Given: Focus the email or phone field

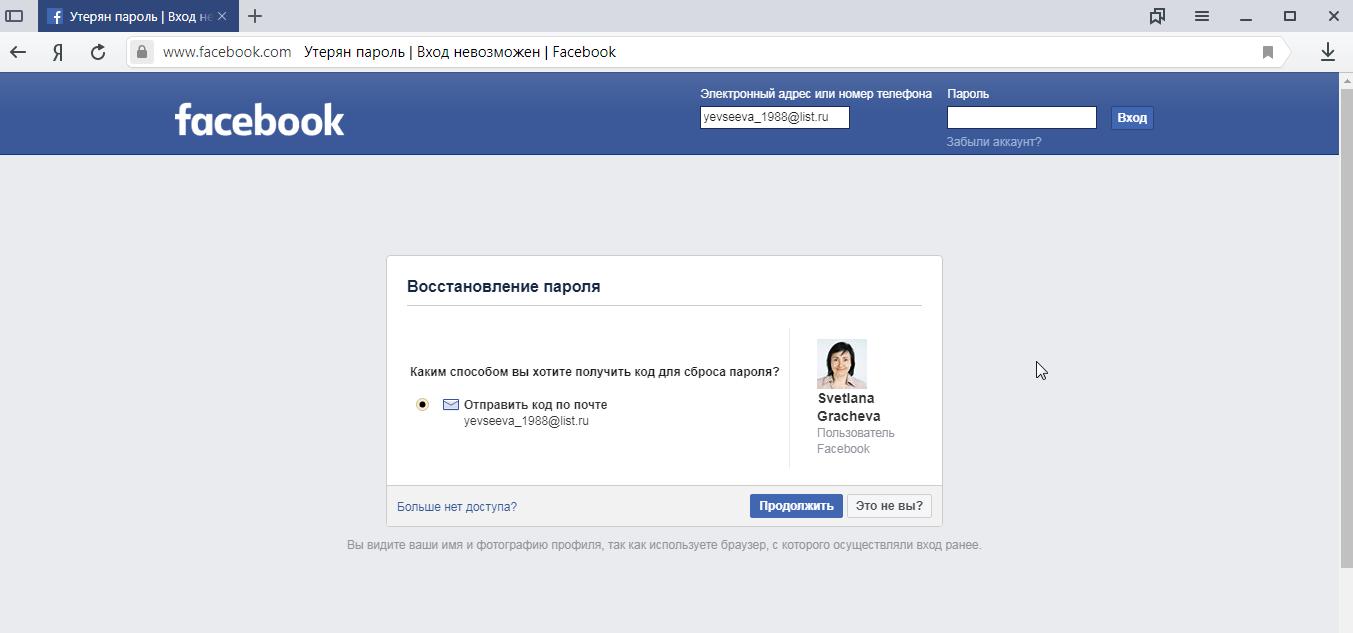Looking at the screenshot, I should pos(775,118).
